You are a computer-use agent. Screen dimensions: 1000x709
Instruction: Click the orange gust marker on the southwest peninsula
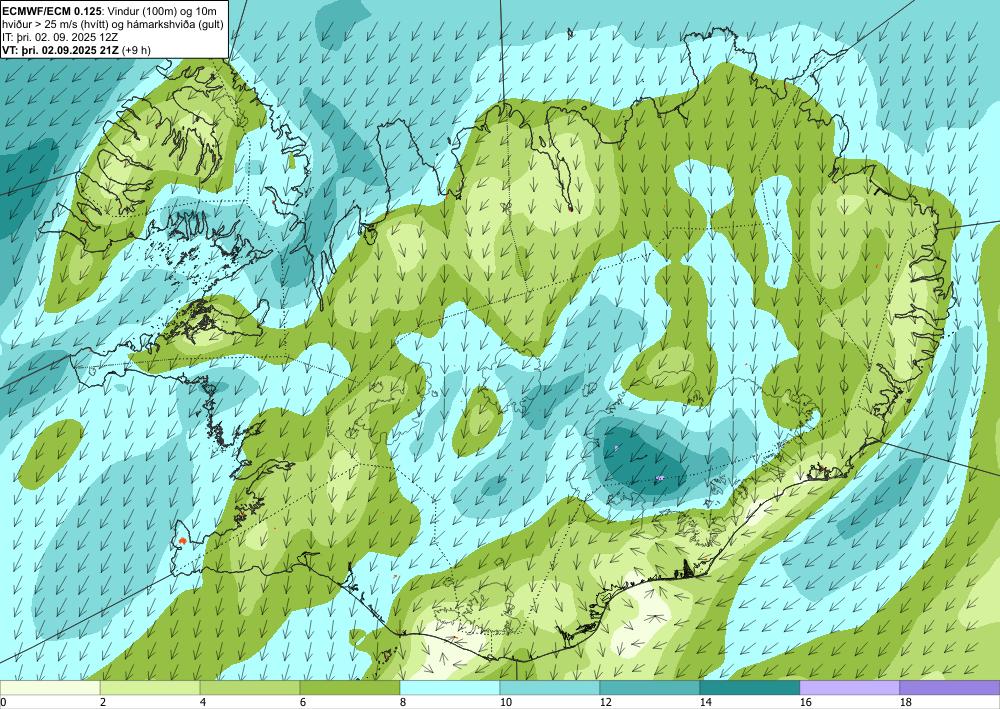coord(182,541)
